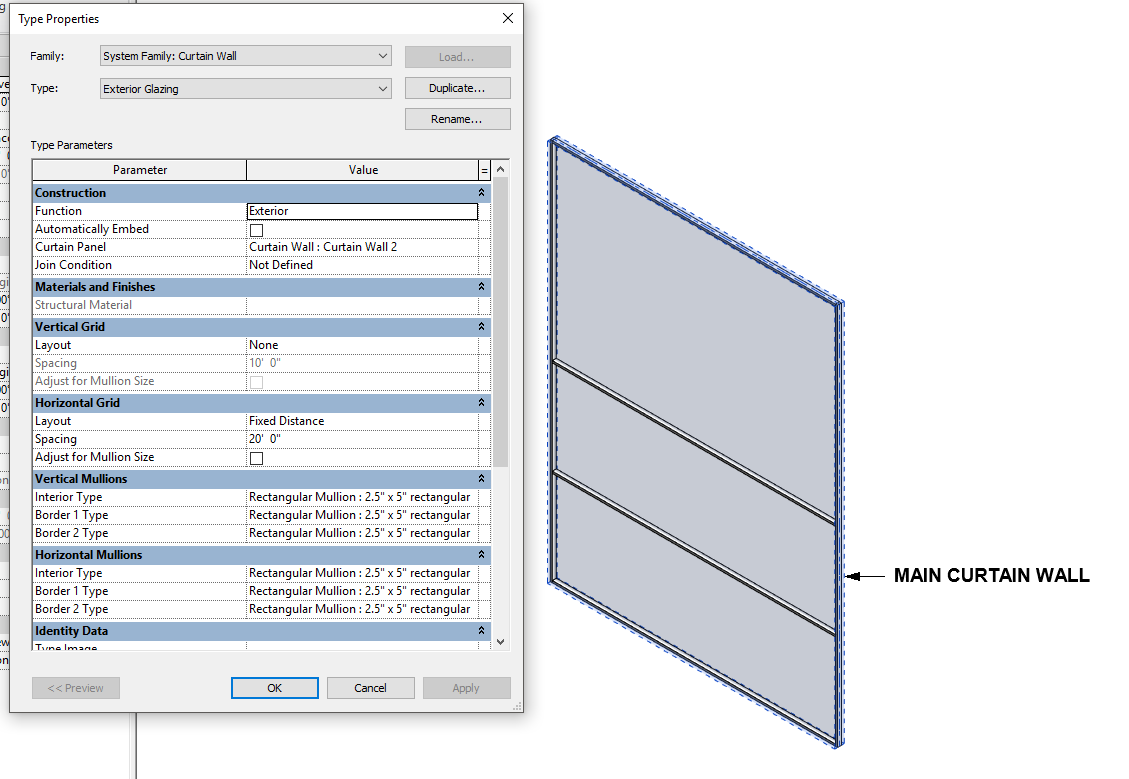The width and height of the screenshot is (1129, 779).
Task: Enable the Automatically Embed checkbox
Action: click(x=256, y=229)
